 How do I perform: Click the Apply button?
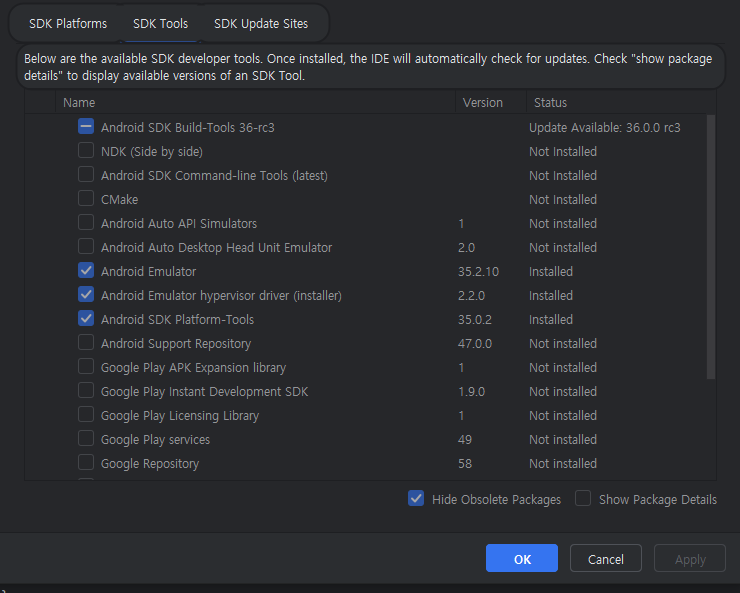[690, 559]
